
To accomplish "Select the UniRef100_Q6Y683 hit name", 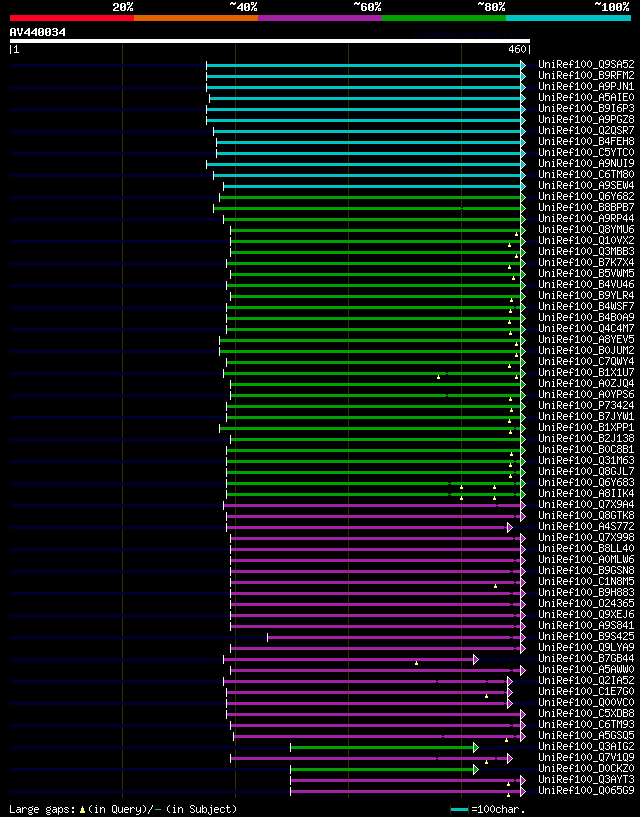I will 586,482.
